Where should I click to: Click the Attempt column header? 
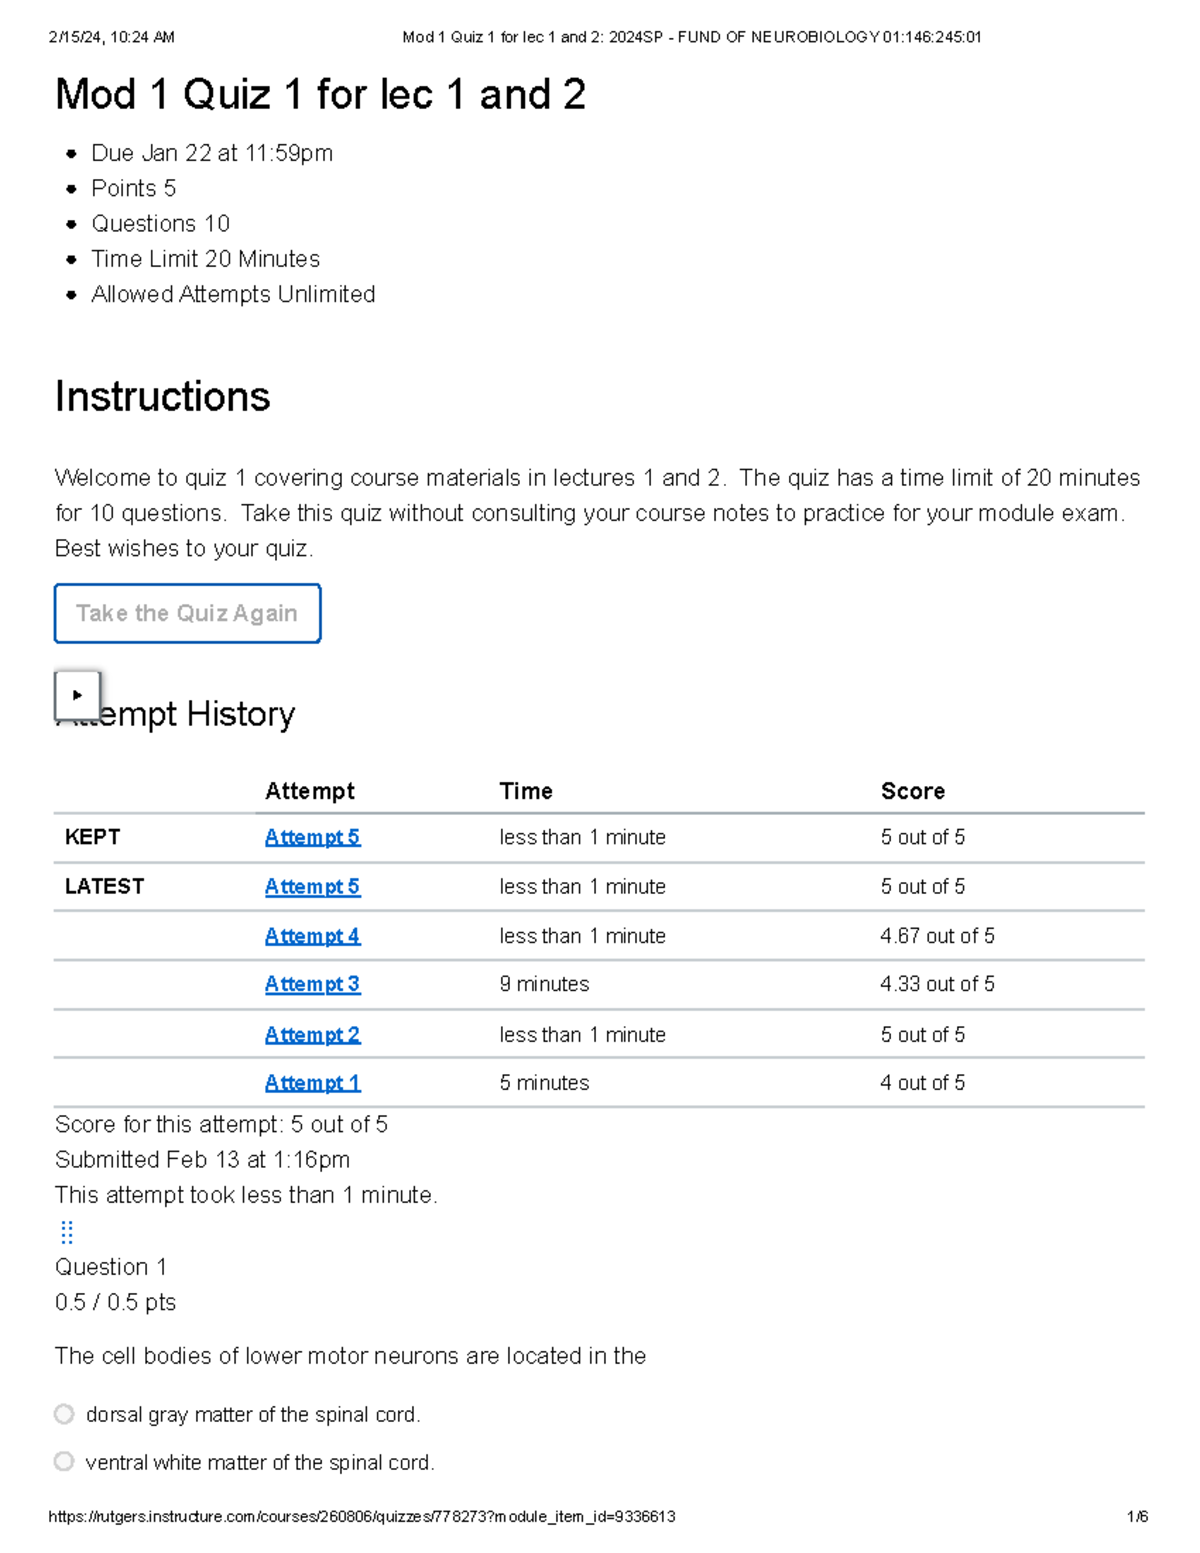[309, 791]
